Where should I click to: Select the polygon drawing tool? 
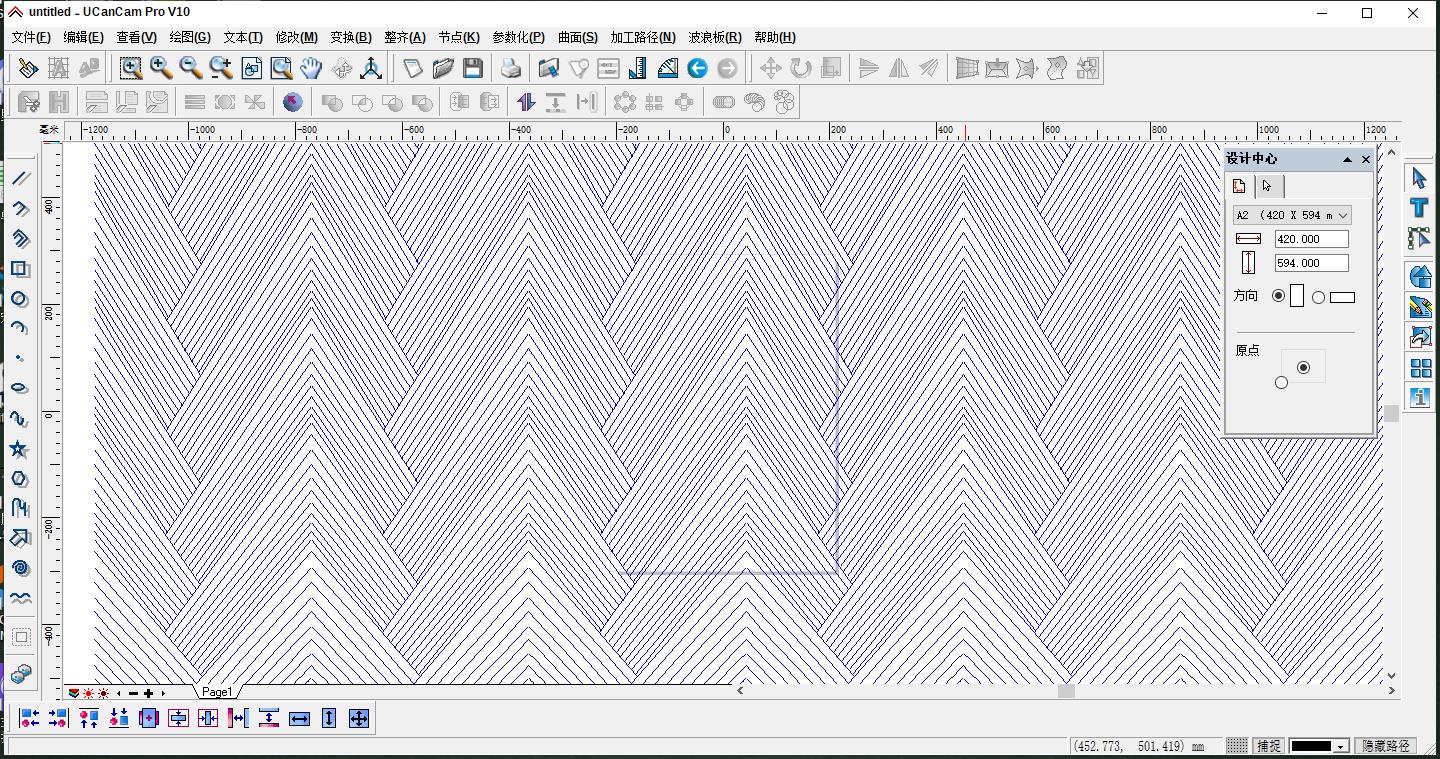tap(20, 479)
